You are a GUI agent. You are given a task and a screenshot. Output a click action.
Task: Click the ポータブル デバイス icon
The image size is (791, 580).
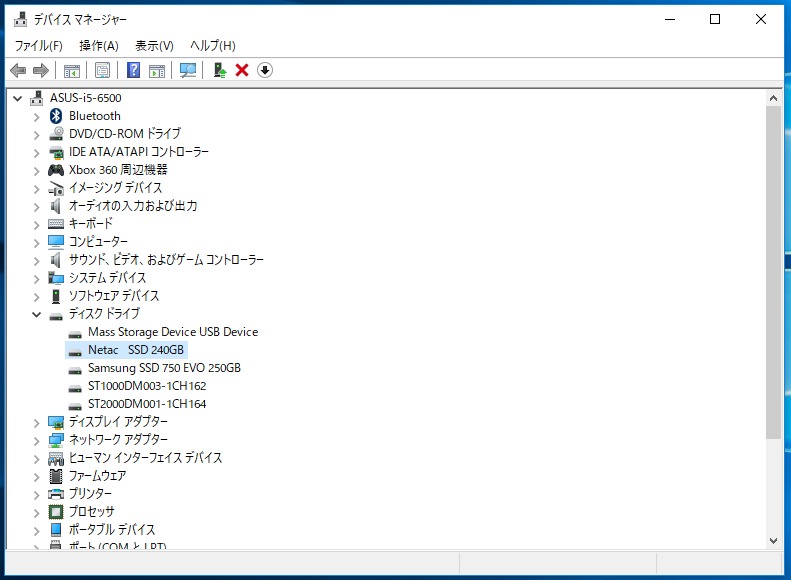[56, 530]
